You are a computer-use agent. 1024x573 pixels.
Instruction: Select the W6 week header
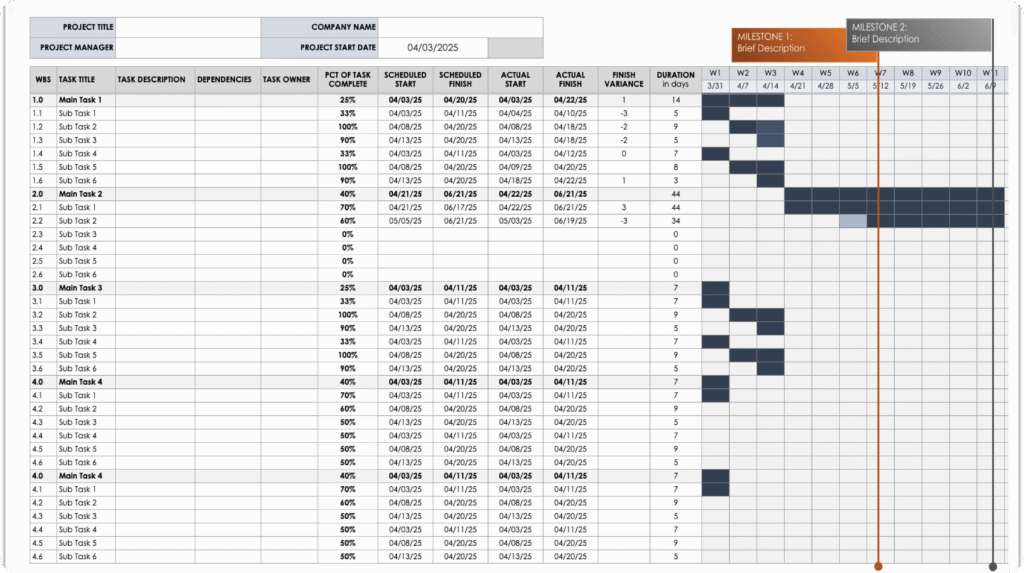click(853, 73)
